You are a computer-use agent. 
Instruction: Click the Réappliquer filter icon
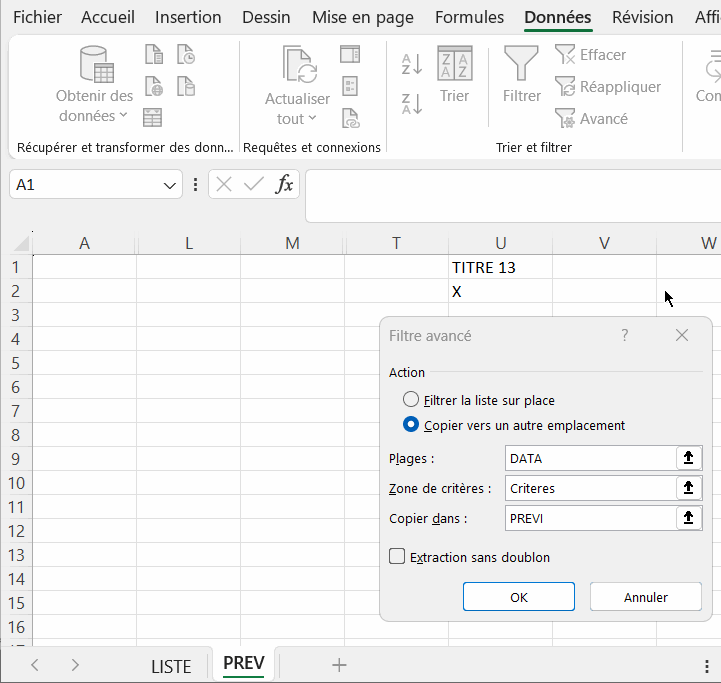[x=566, y=87]
